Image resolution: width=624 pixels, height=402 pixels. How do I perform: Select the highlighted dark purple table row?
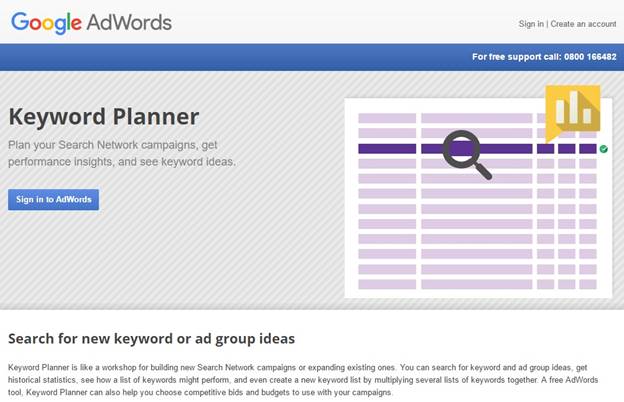click(x=477, y=149)
